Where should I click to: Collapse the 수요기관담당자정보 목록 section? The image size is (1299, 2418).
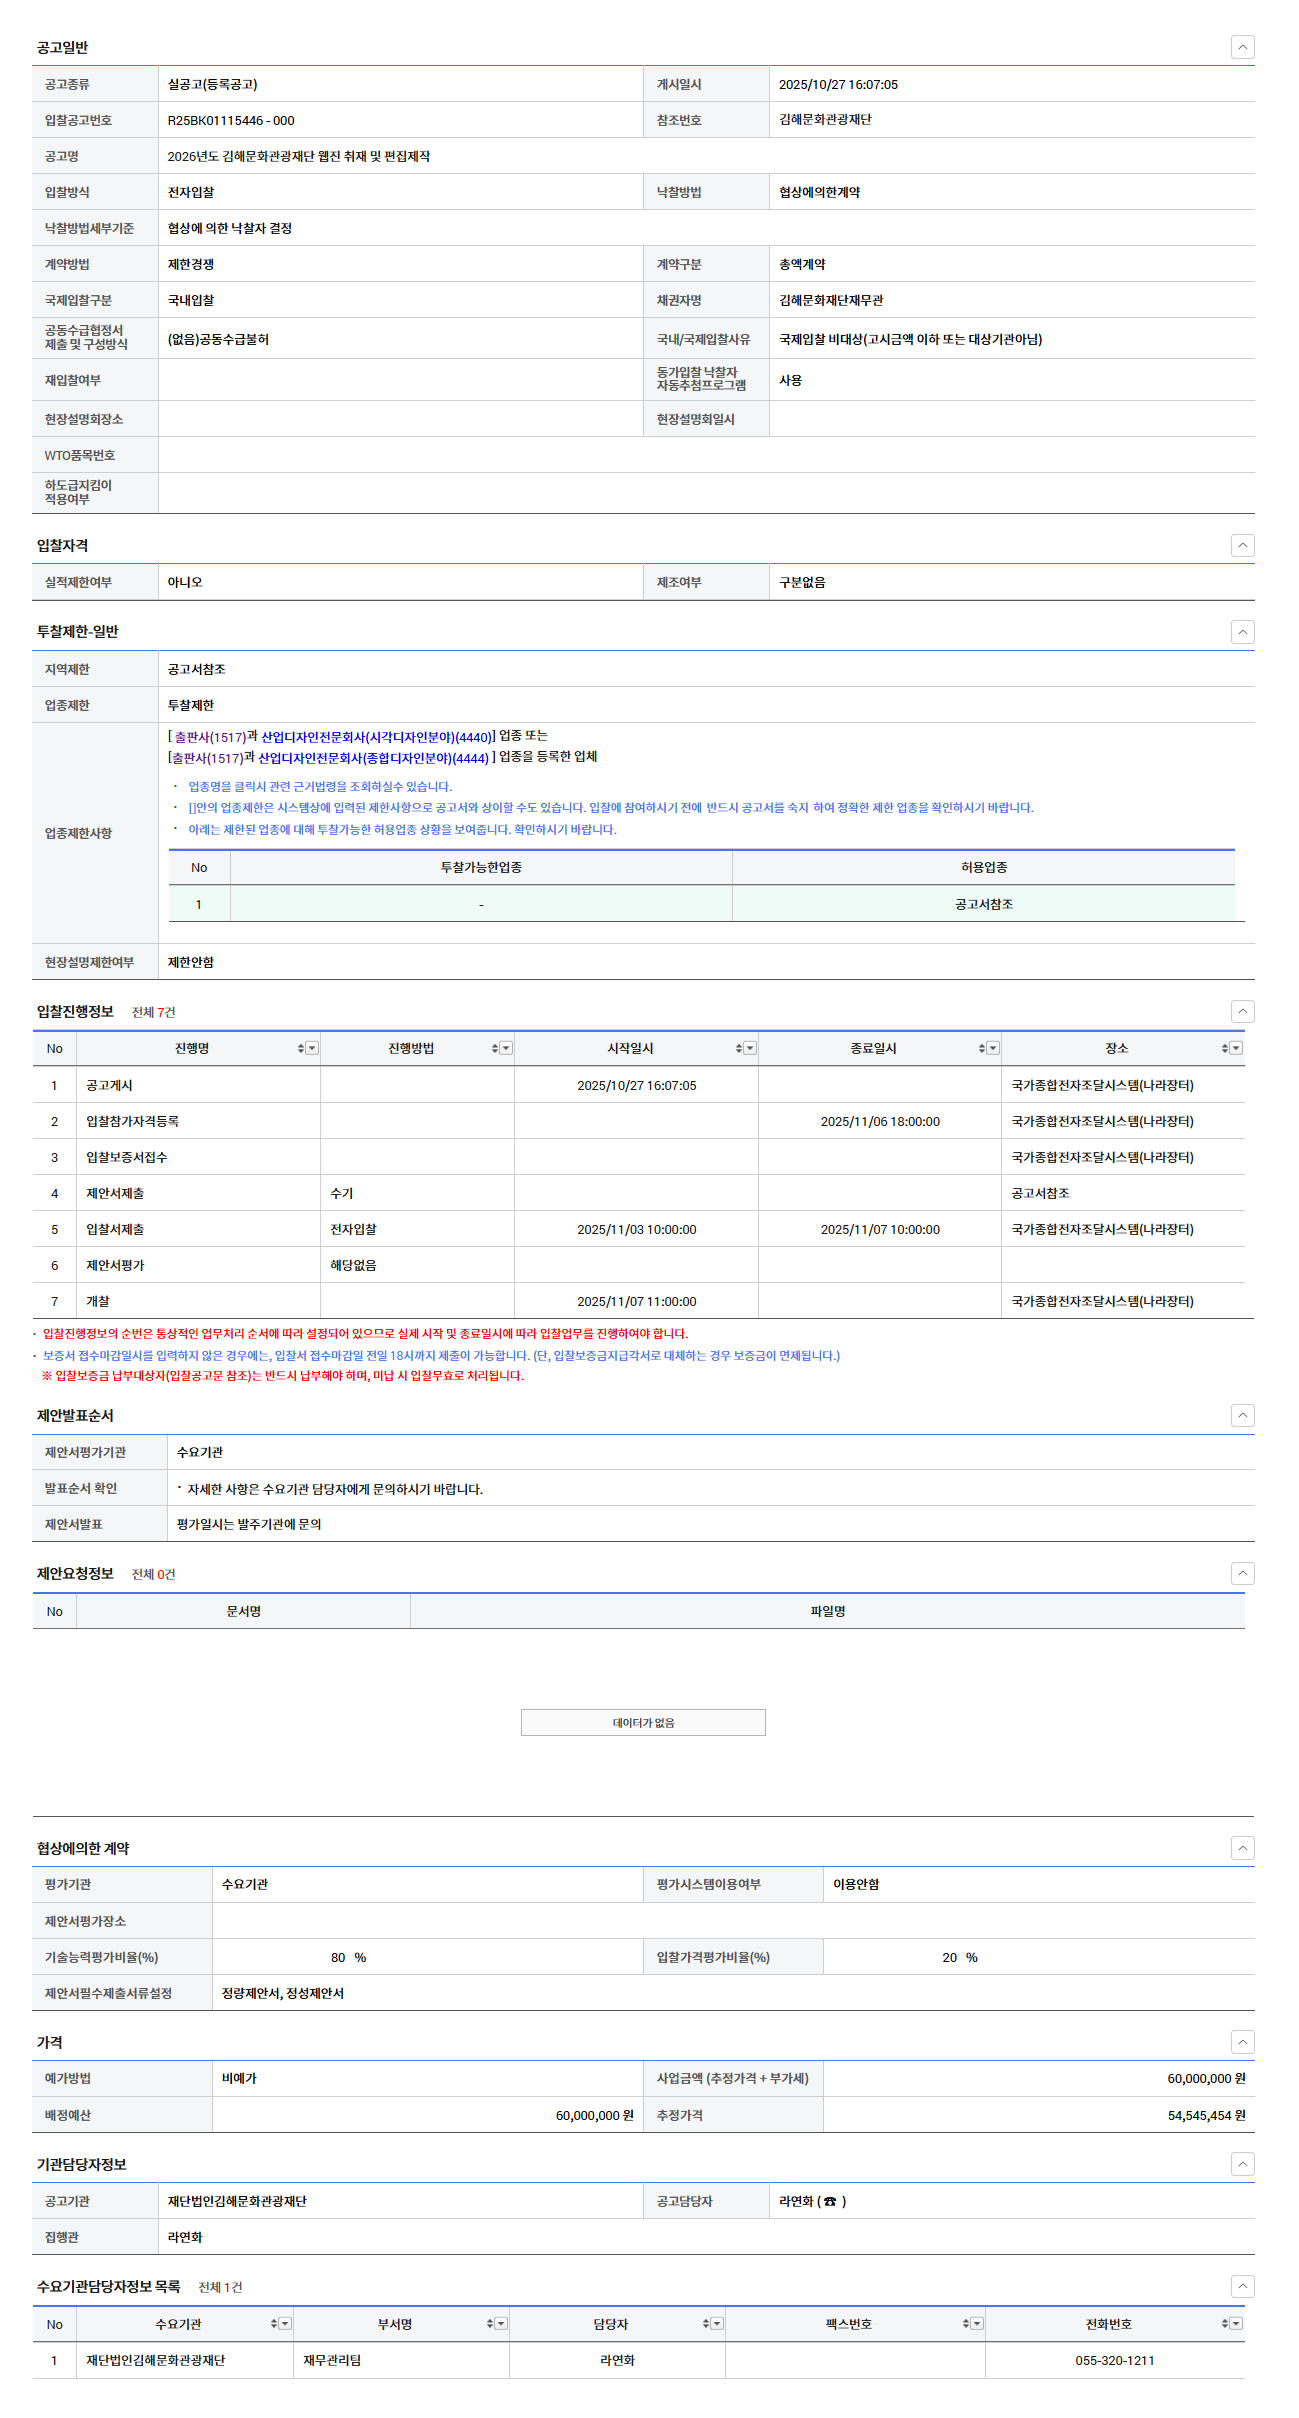click(x=1242, y=2286)
